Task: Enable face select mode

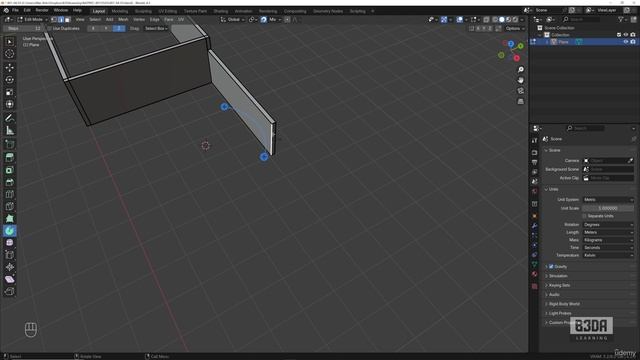Action: point(68,19)
